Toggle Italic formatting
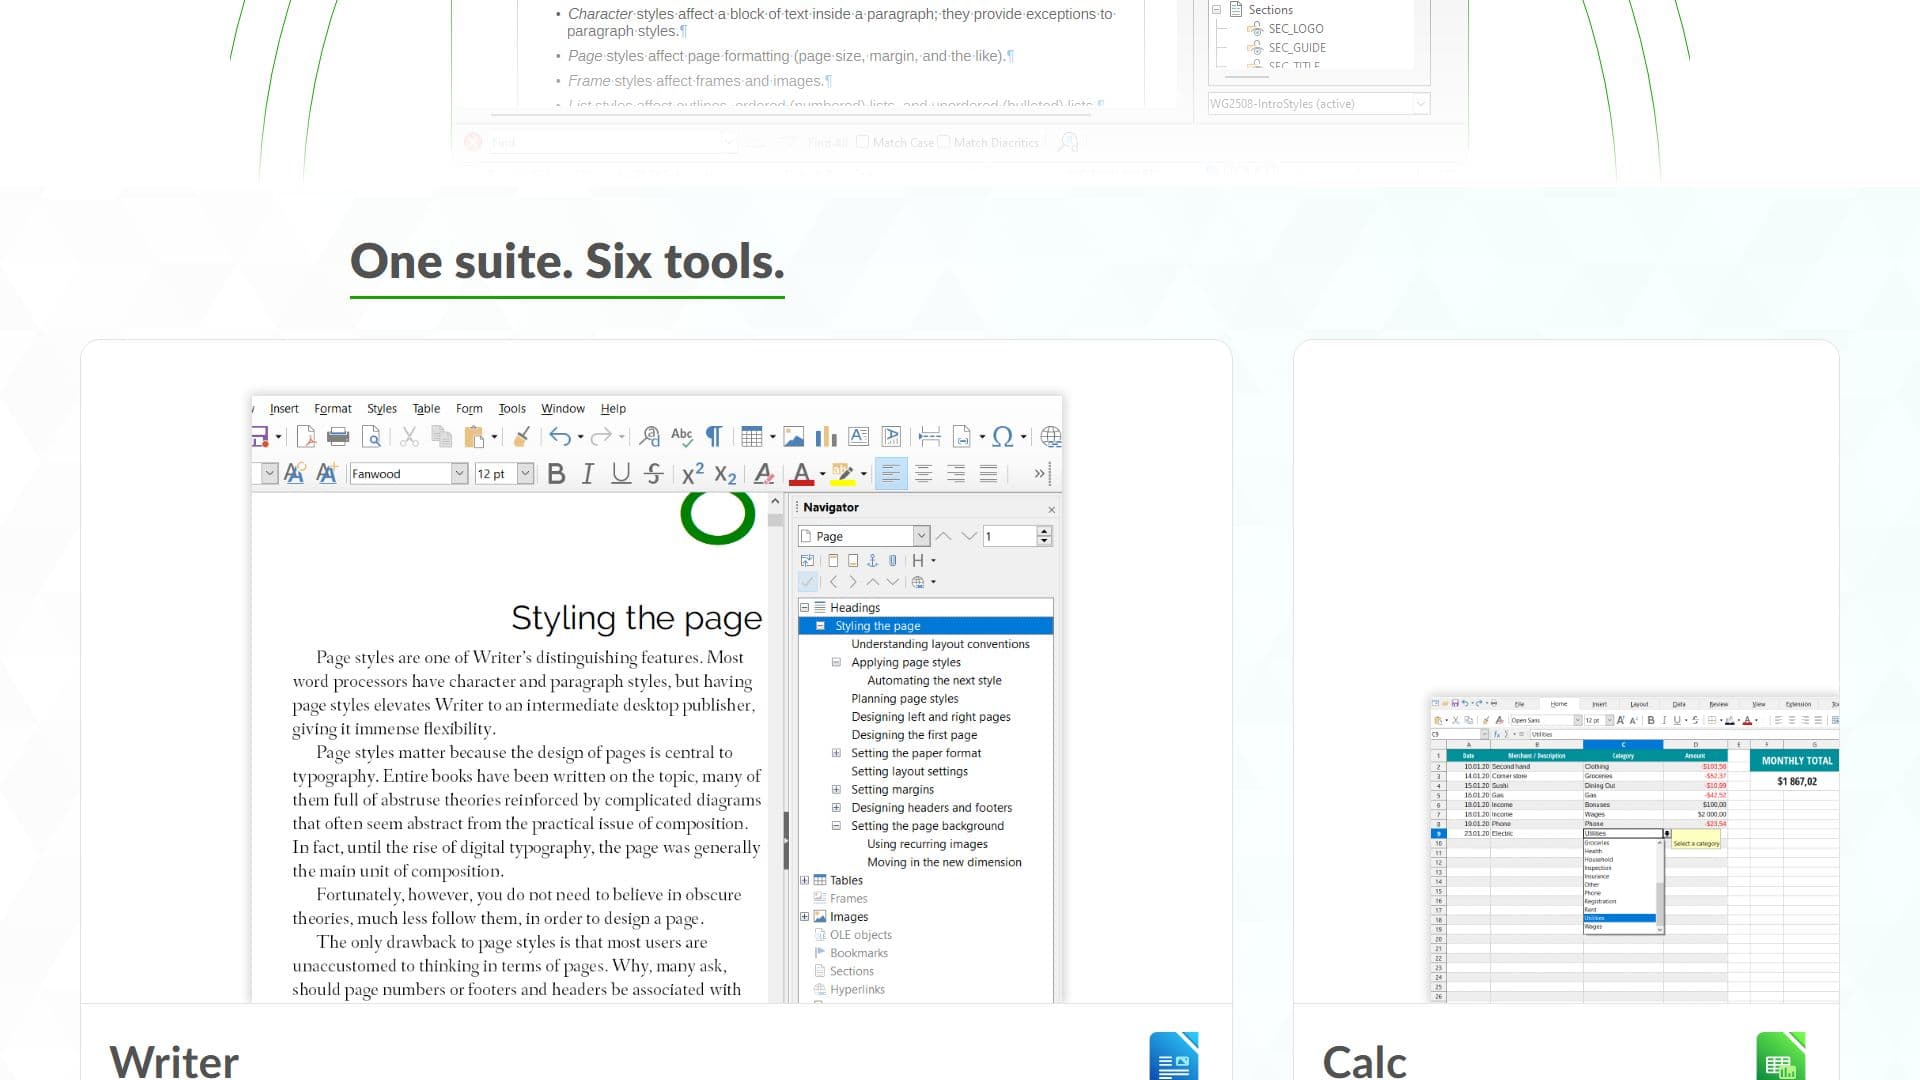This screenshot has width=1920, height=1080. (x=588, y=474)
